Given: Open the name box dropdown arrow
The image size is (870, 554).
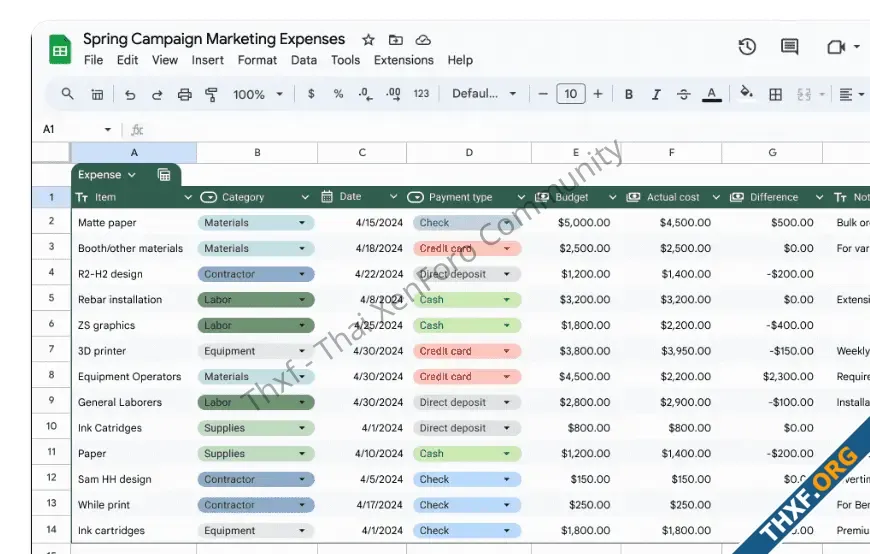Looking at the screenshot, I should (x=108, y=129).
